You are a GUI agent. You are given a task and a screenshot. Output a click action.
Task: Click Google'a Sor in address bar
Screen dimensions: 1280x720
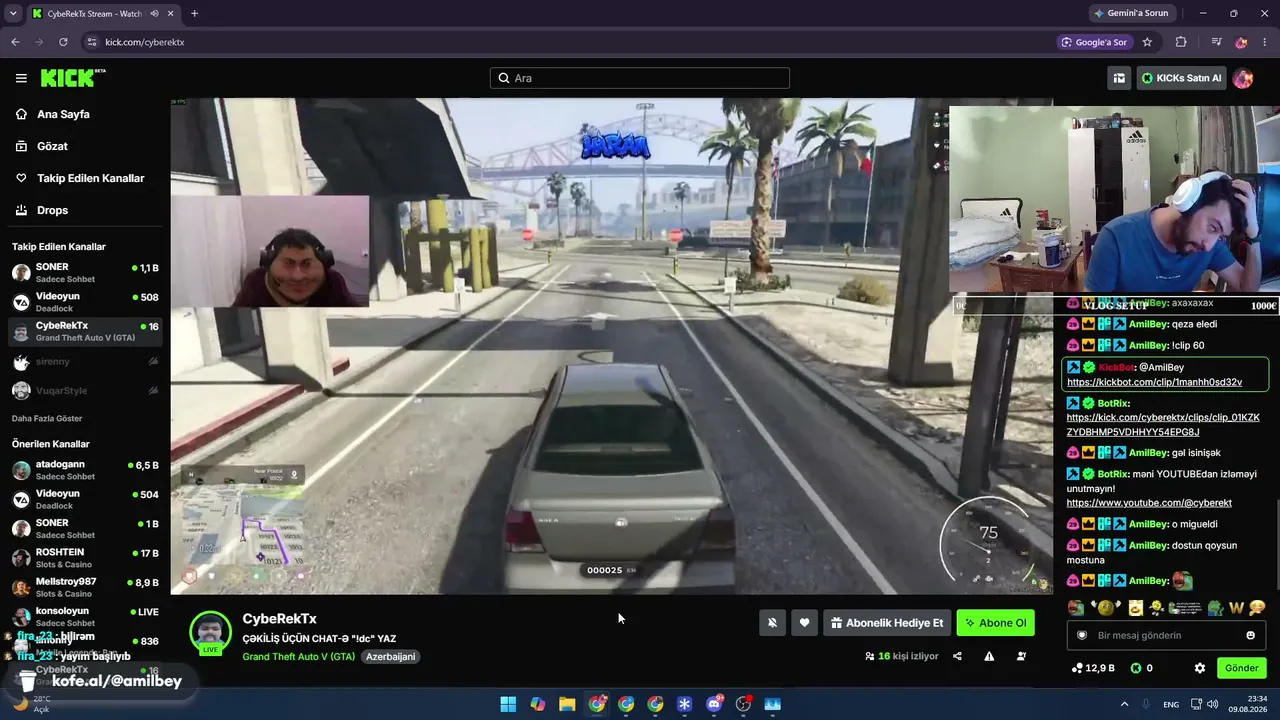tap(1094, 42)
